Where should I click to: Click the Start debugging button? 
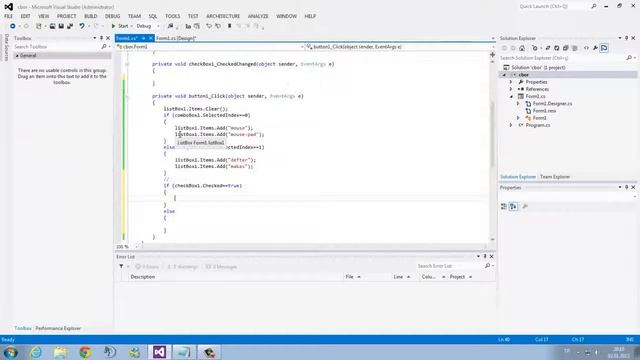click(120, 26)
